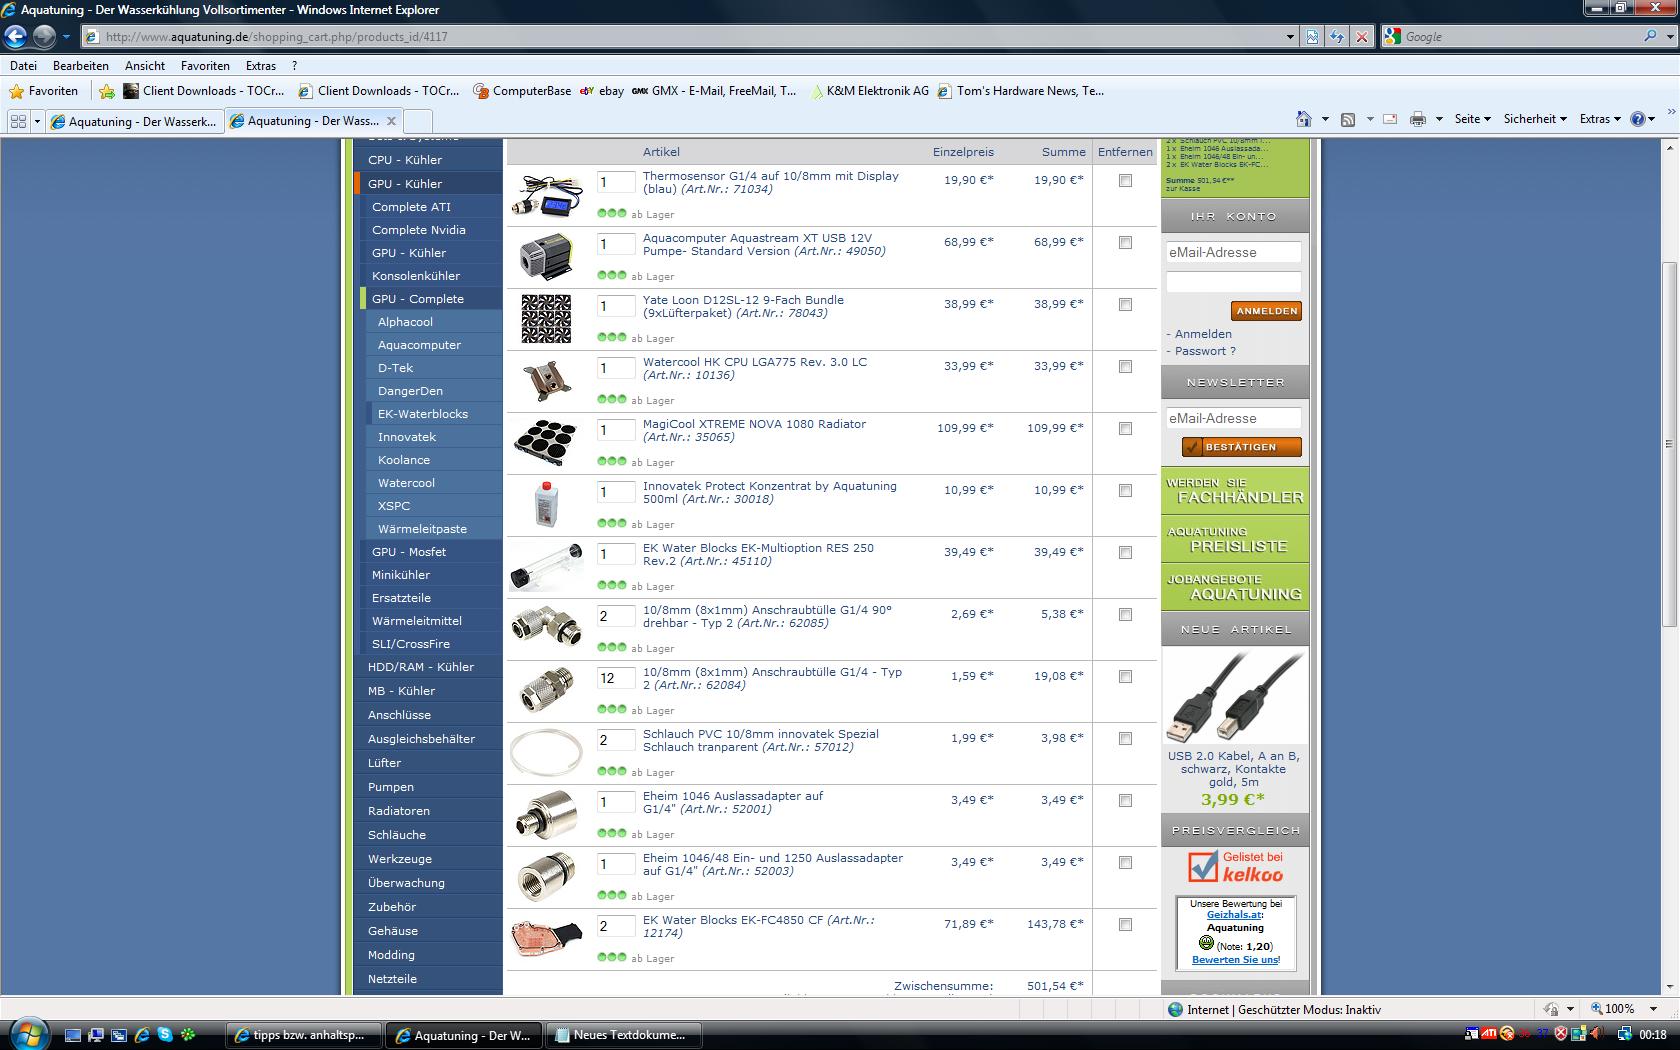Open the Bearbeiten menu
This screenshot has height=1050, width=1680.
[x=81, y=66]
